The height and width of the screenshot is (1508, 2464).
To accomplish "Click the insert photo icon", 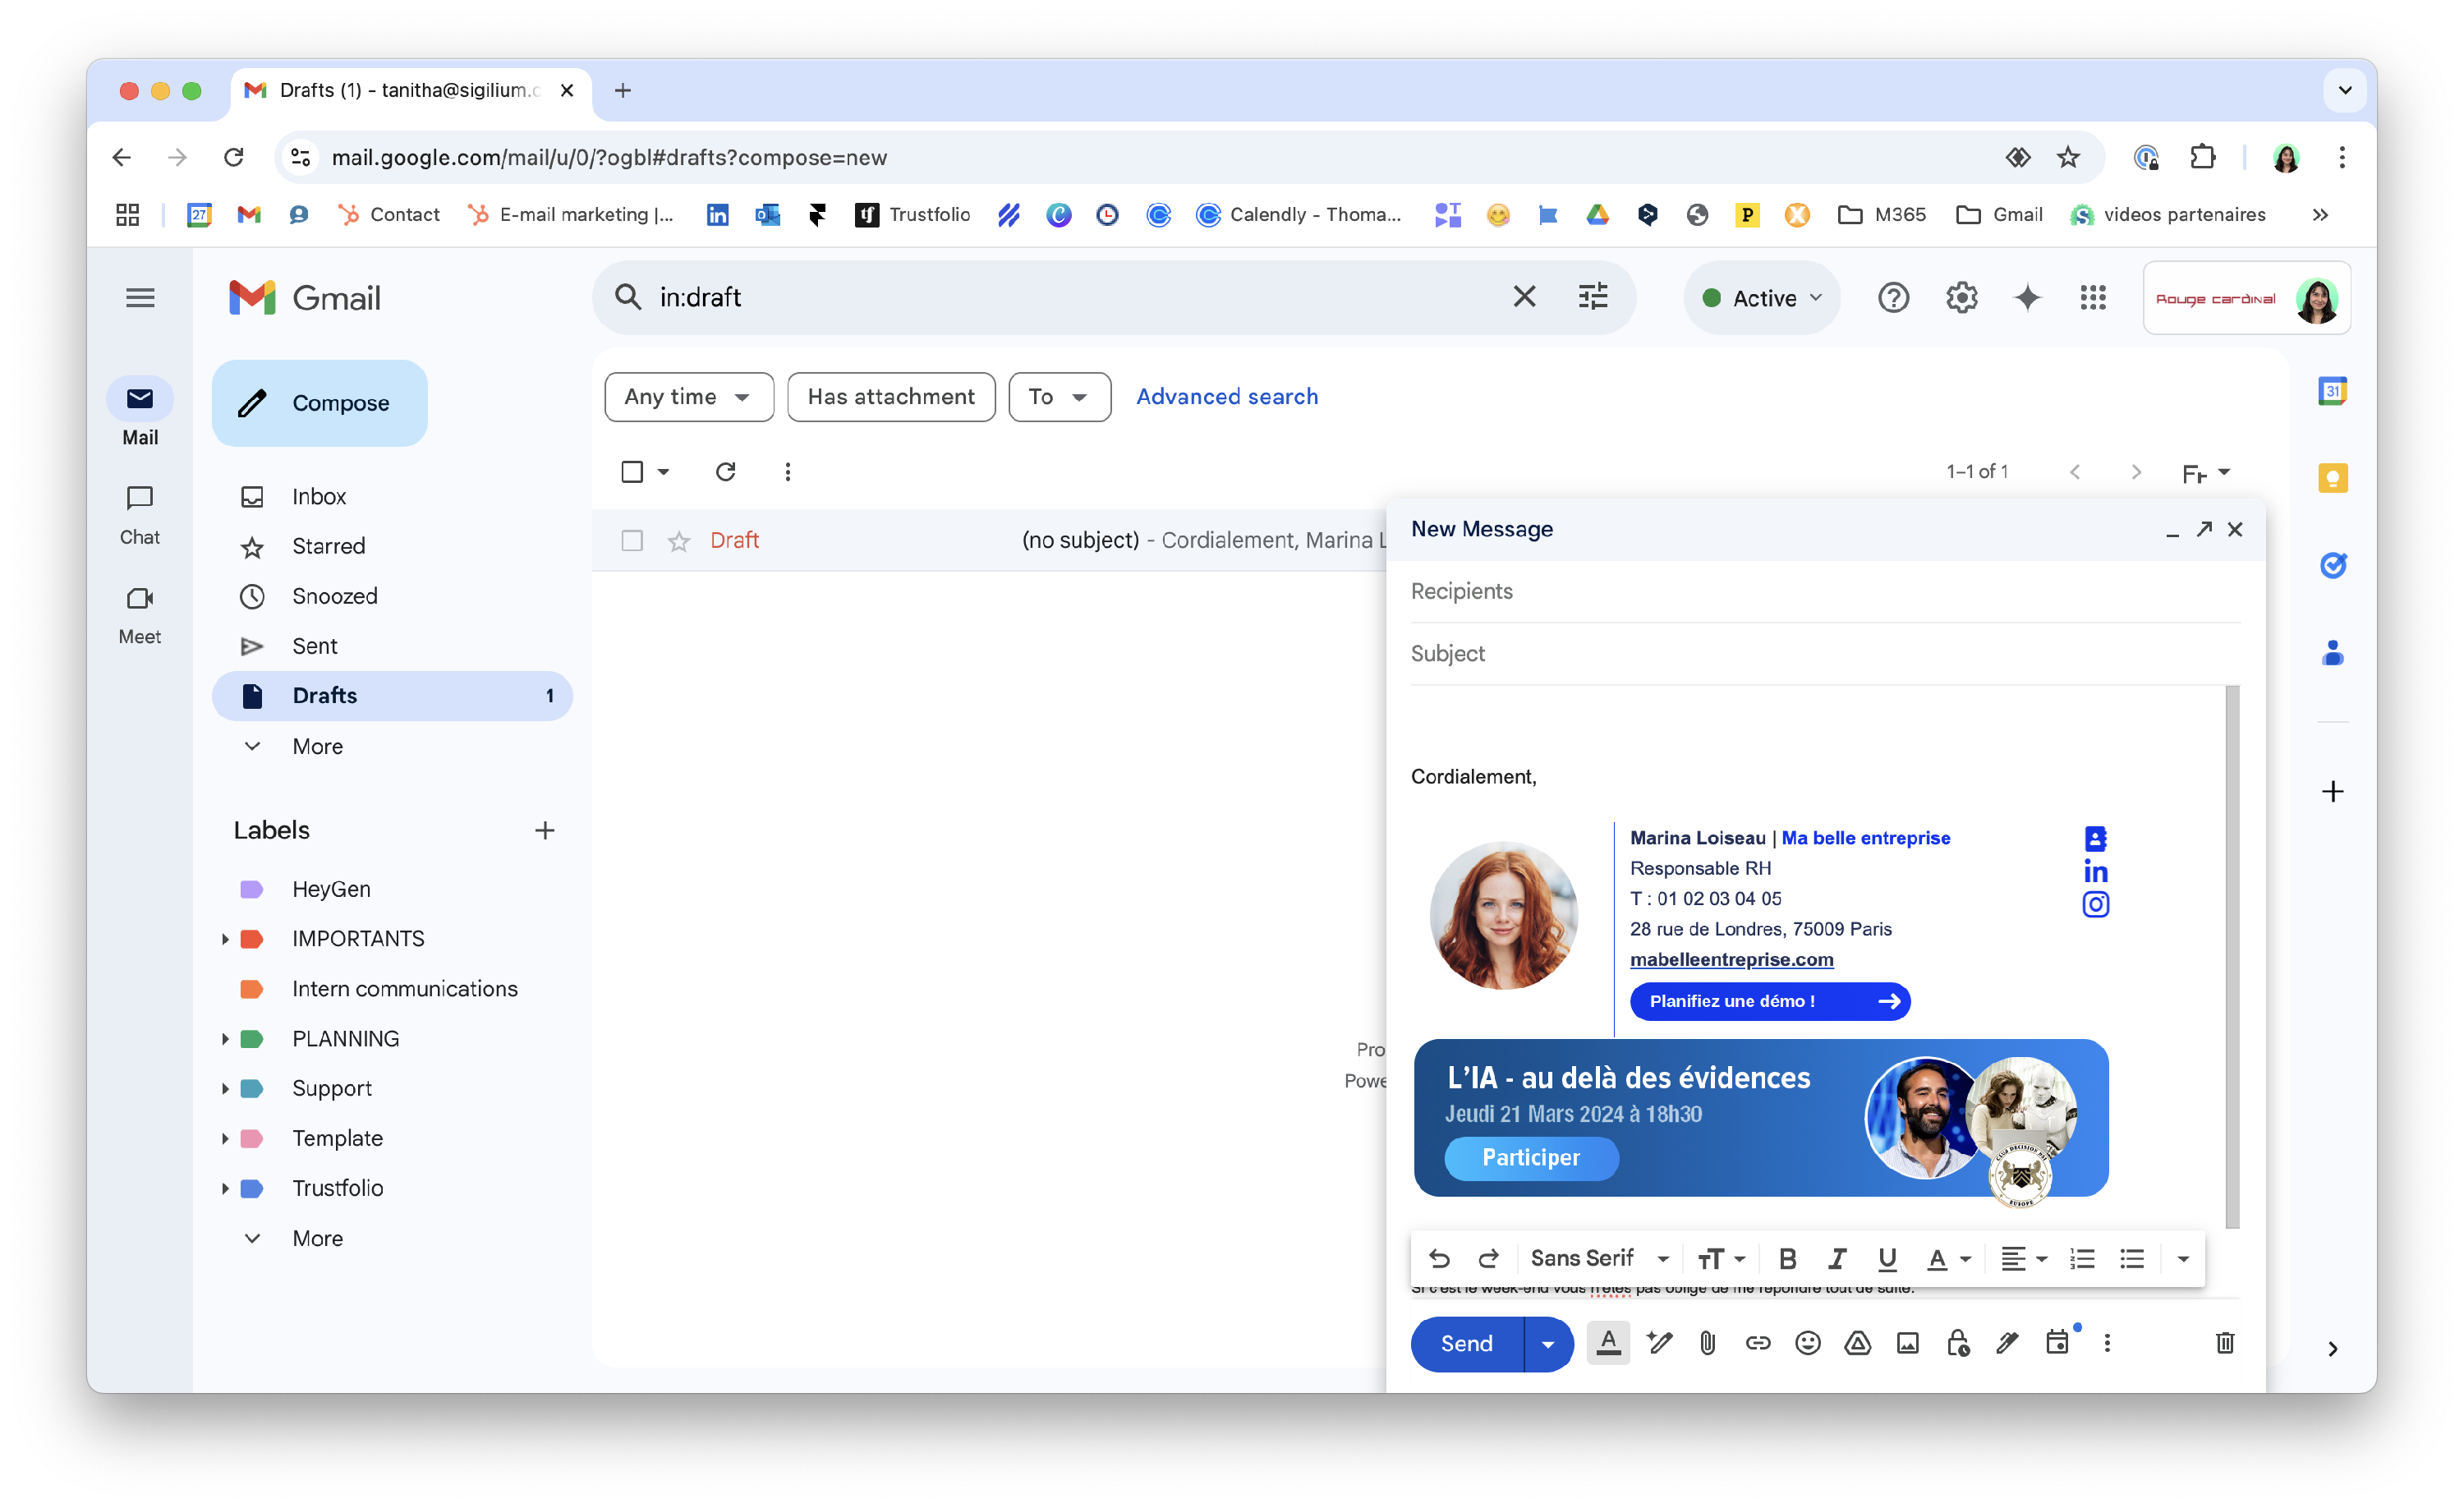I will click(1907, 1343).
